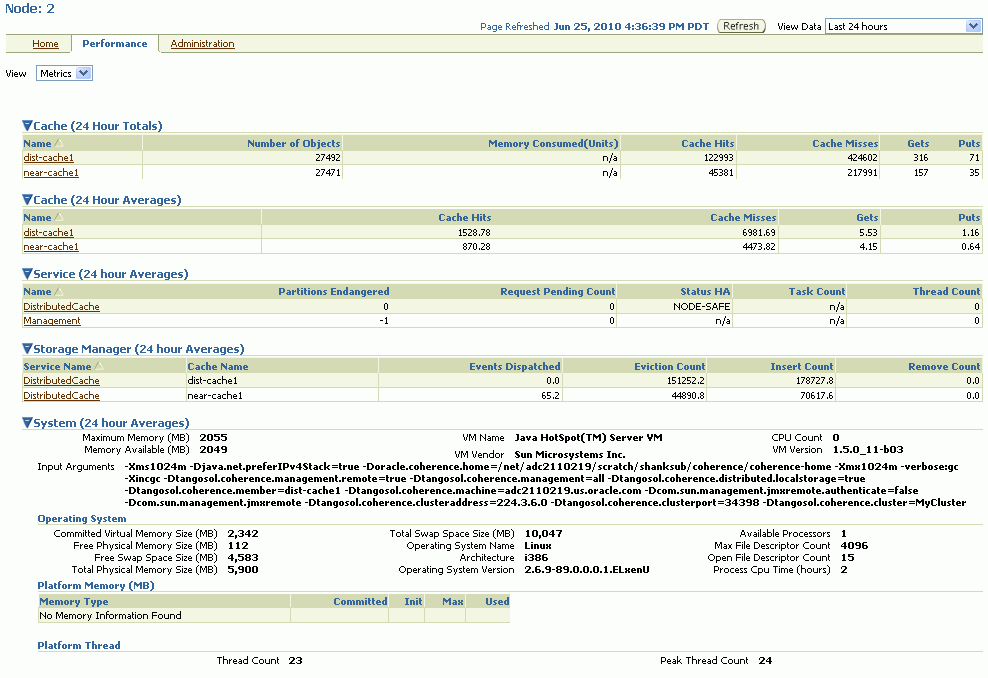
Task: Select the Max File Descriptor Count value 4096
Action: point(854,545)
